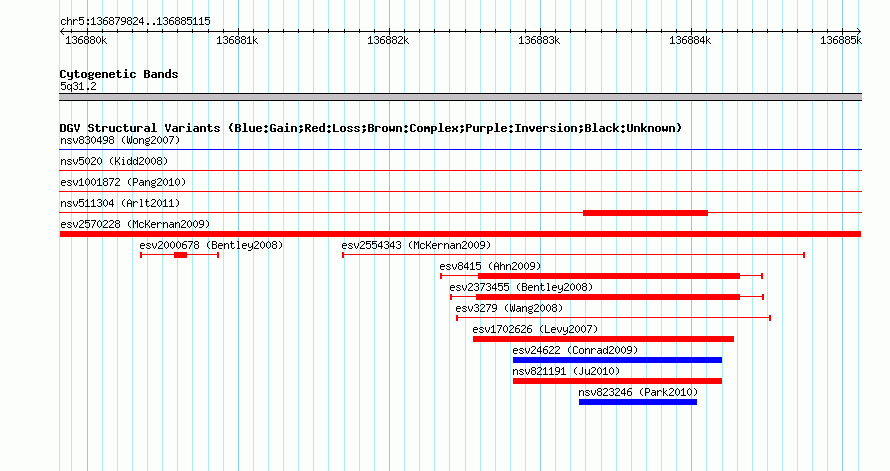The height and width of the screenshot is (471, 890).
Task: Click the Cytogenetic Bands track title
Action: [x=119, y=74]
